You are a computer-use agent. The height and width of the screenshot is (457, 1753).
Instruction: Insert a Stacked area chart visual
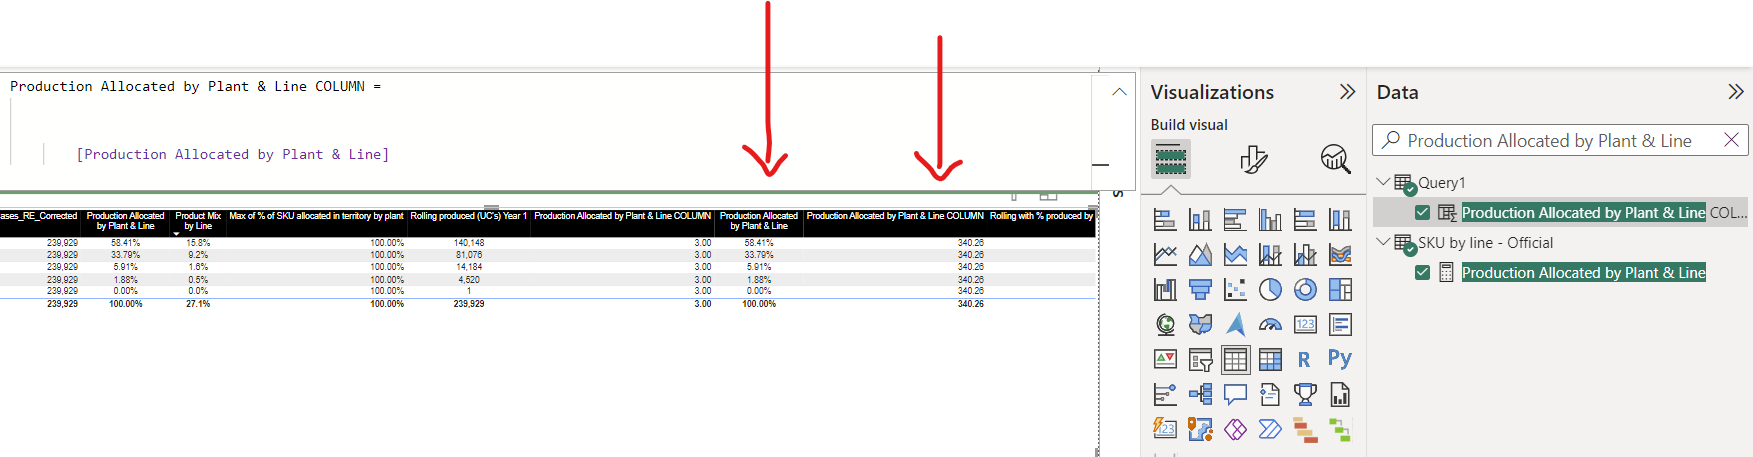[1235, 254]
